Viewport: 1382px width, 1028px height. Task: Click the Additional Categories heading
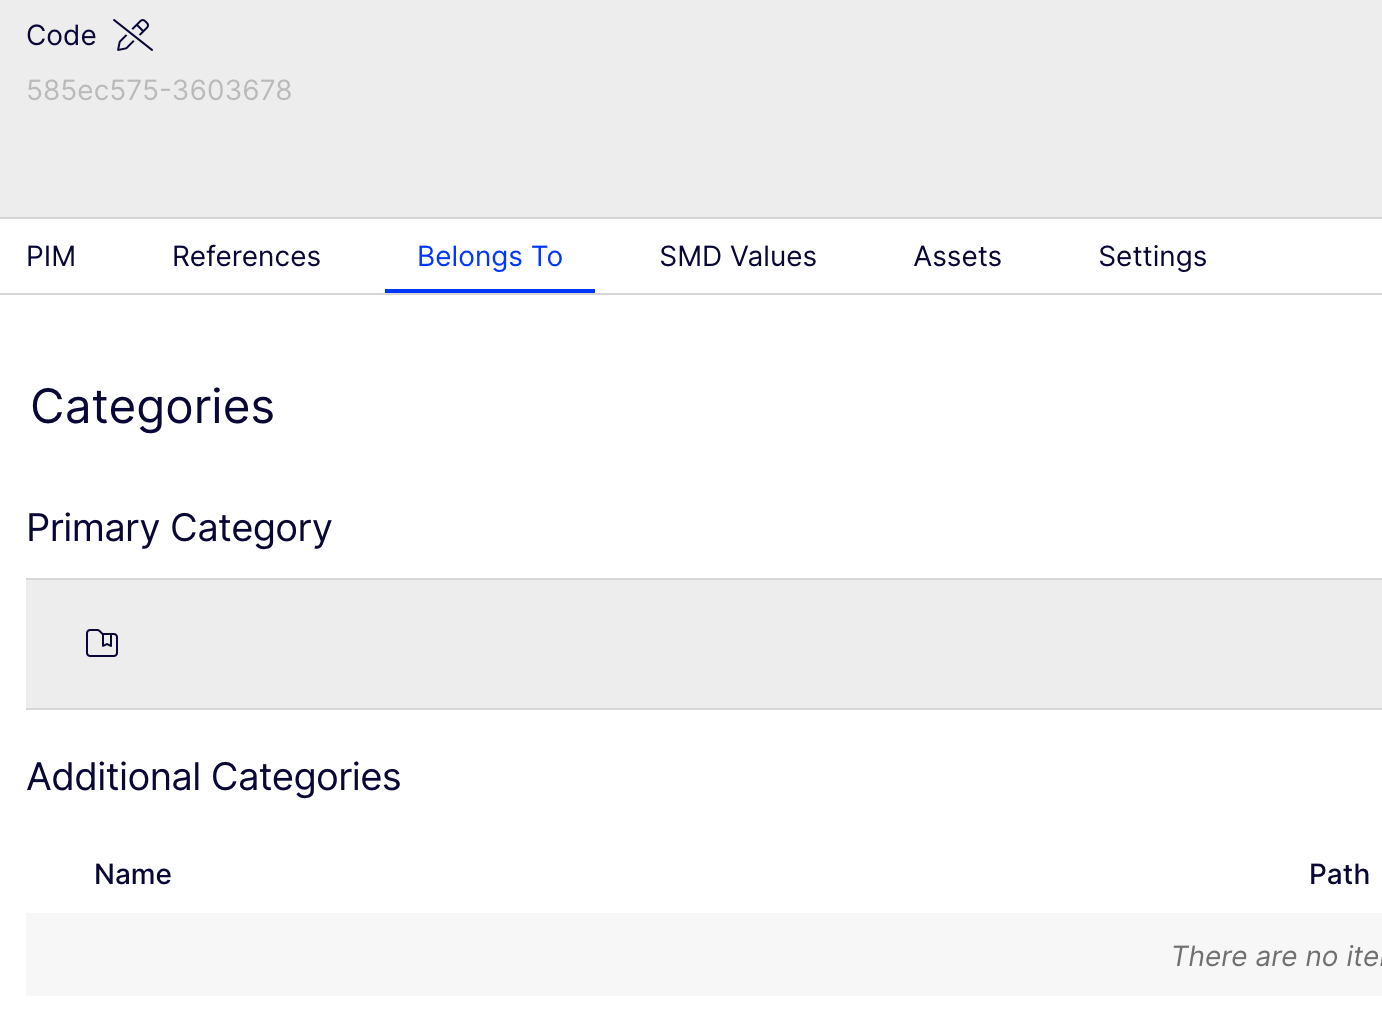213,777
